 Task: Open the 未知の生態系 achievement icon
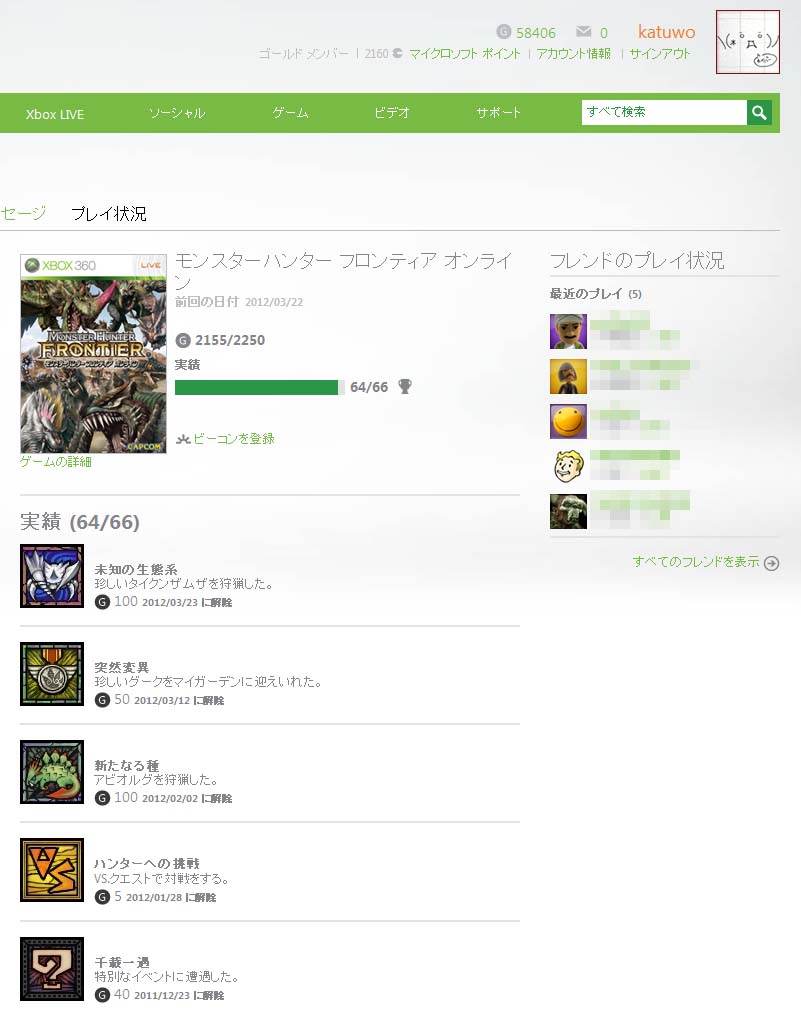coord(52,576)
